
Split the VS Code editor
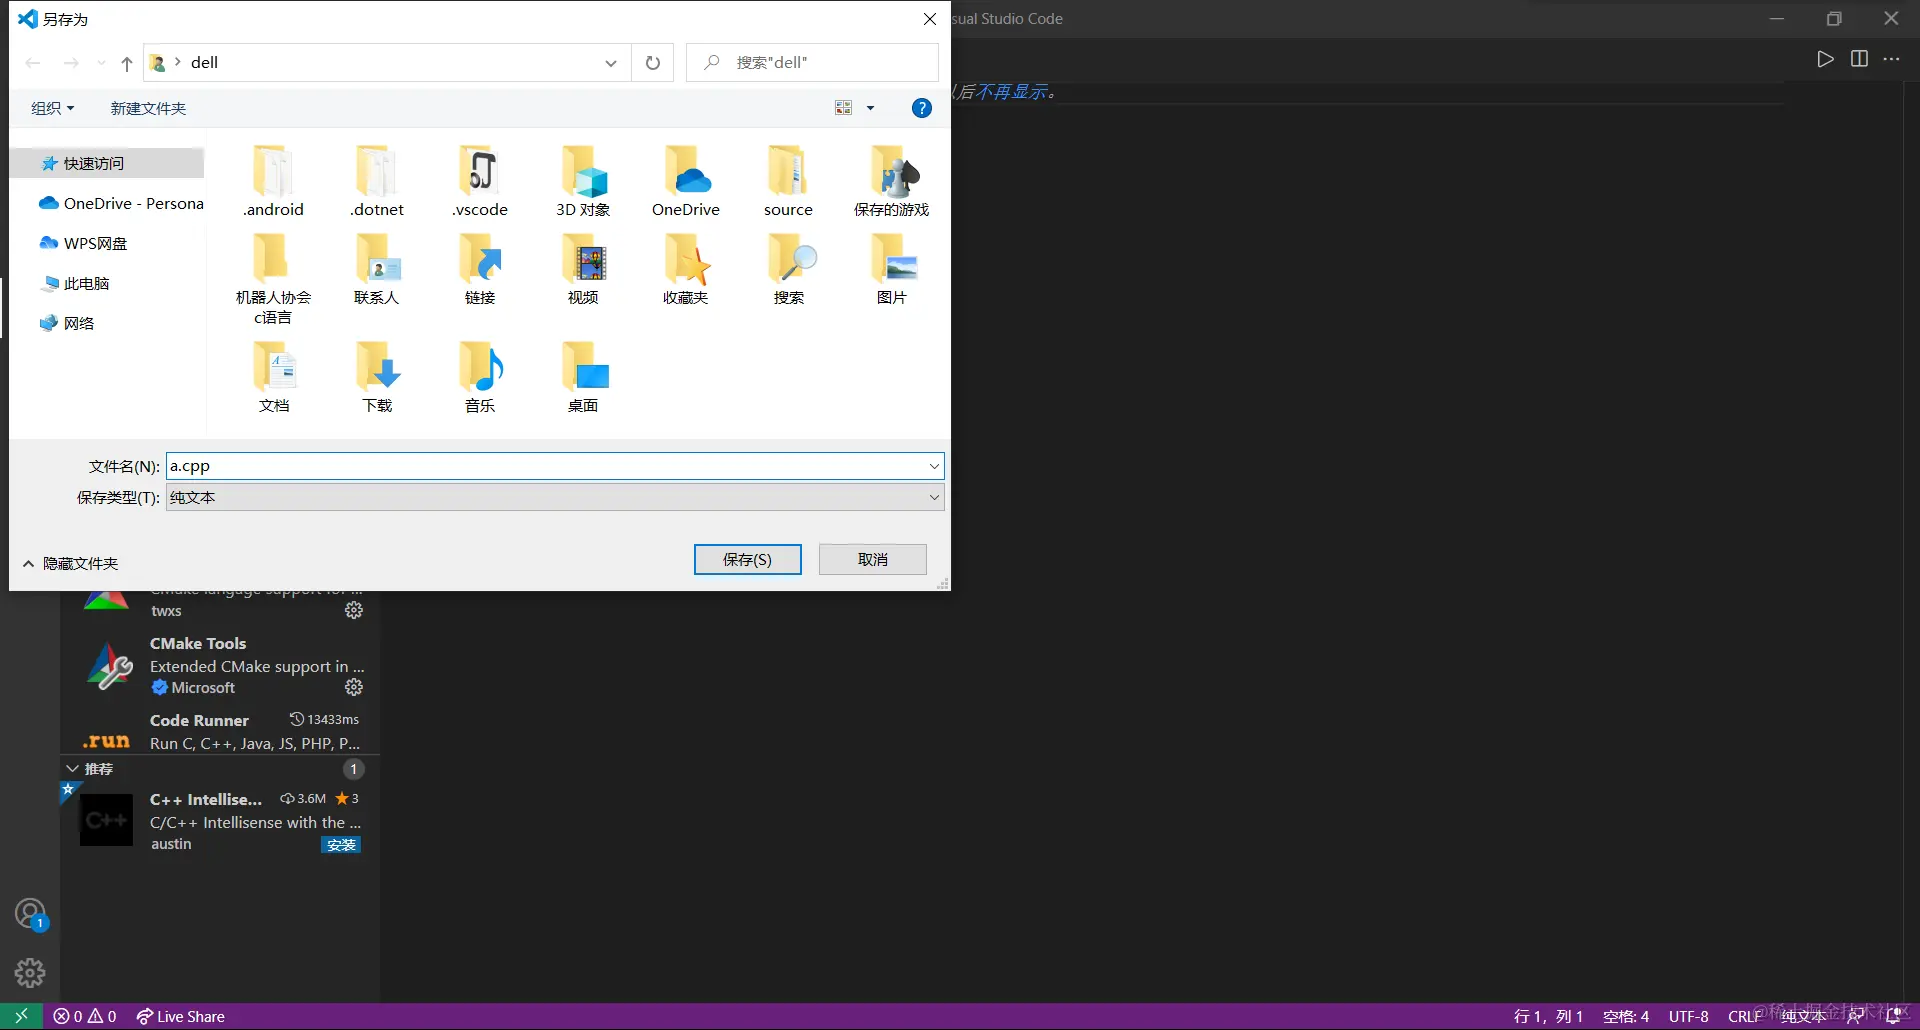click(1859, 59)
